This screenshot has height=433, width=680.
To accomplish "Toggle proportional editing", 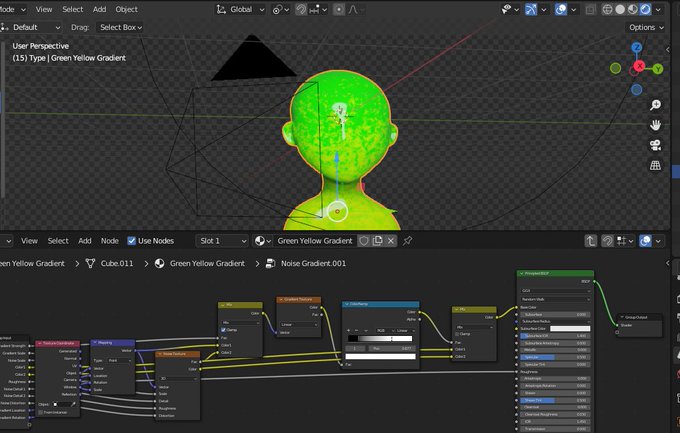I will pyautogui.click(x=339, y=10).
